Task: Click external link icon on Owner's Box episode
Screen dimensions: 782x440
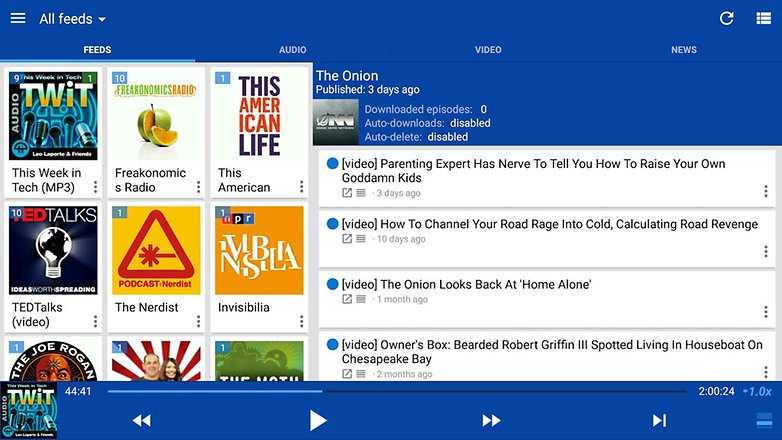Action: [347, 374]
